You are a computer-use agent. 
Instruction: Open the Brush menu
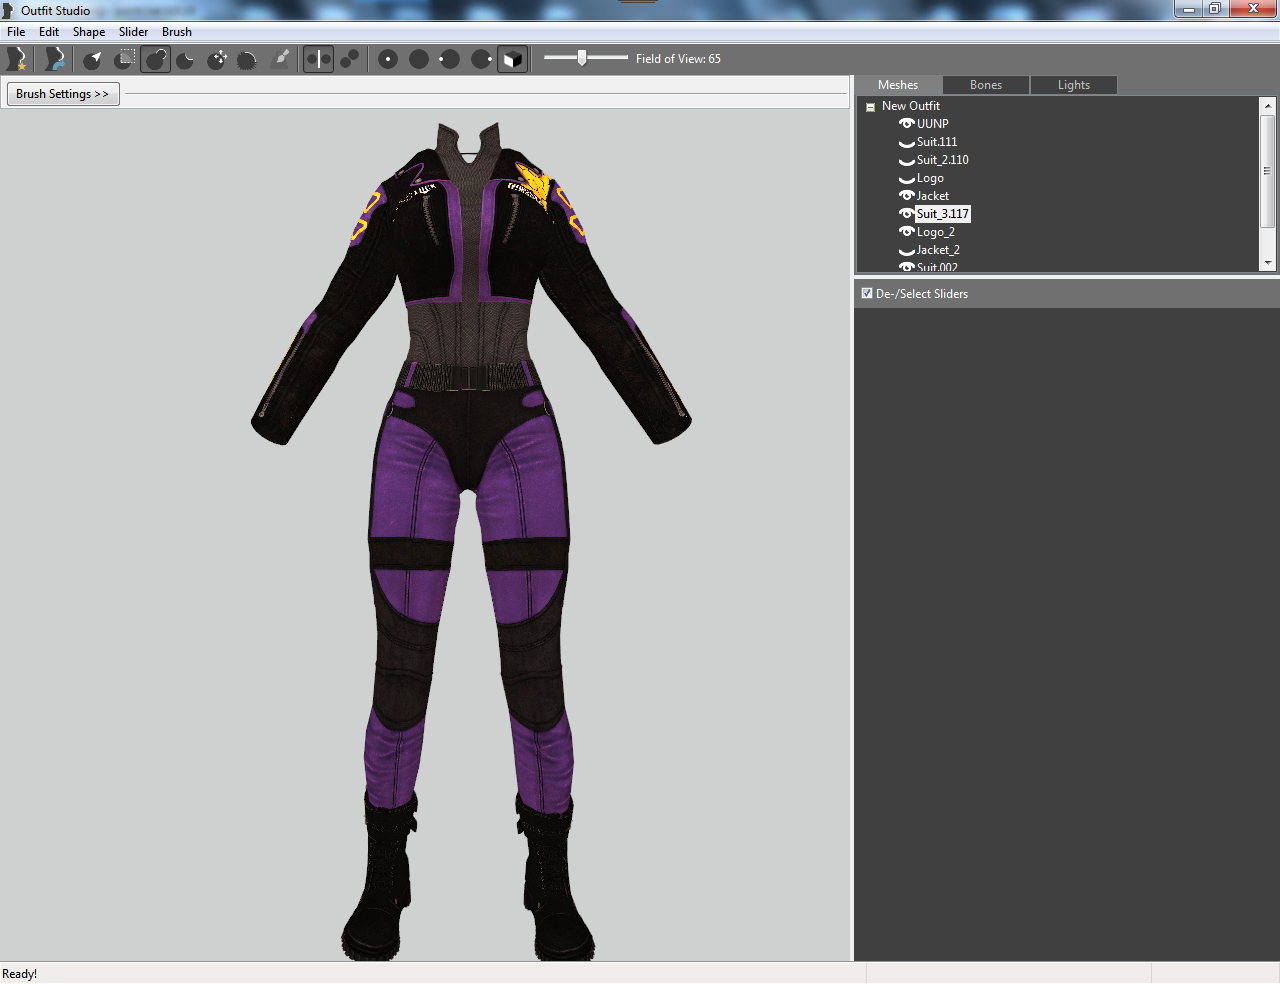(177, 32)
